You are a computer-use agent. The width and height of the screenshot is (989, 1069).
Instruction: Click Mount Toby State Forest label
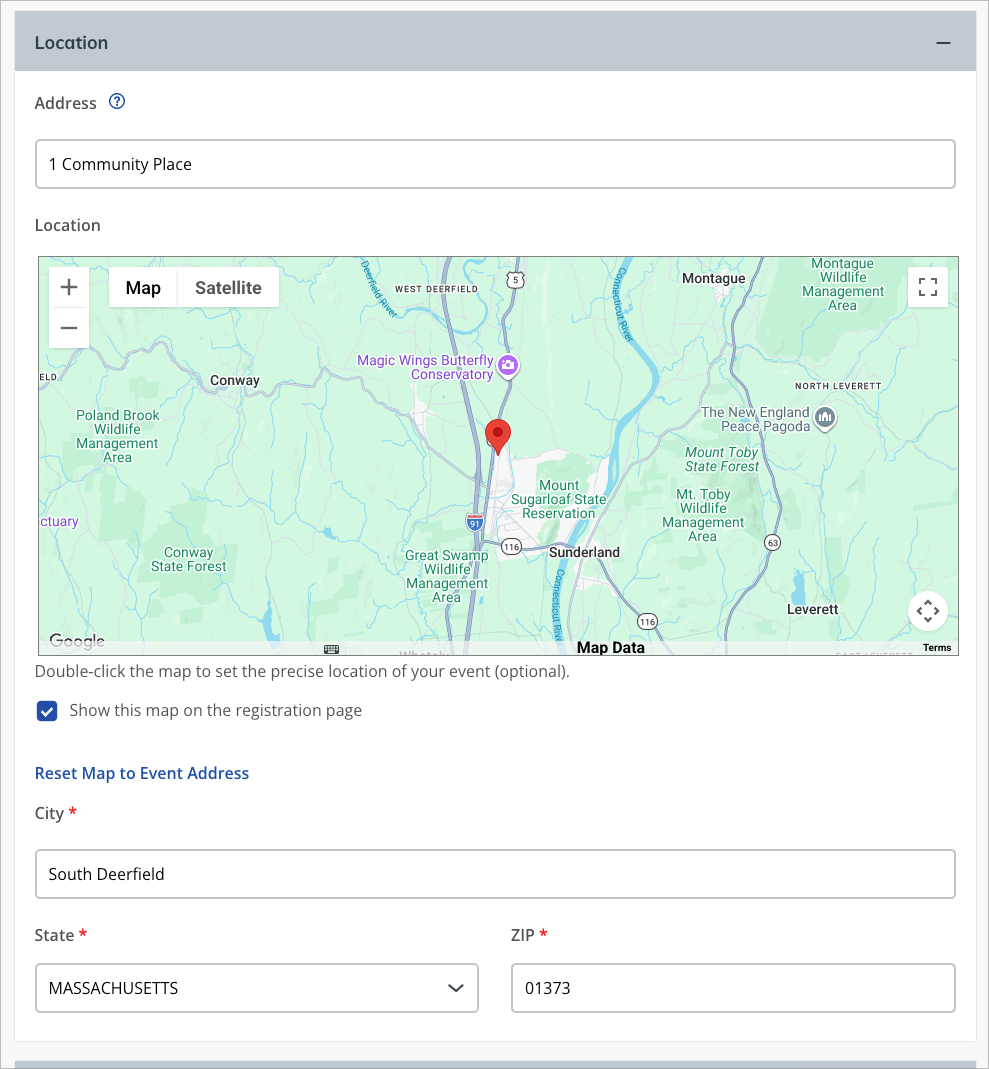tap(722, 460)
